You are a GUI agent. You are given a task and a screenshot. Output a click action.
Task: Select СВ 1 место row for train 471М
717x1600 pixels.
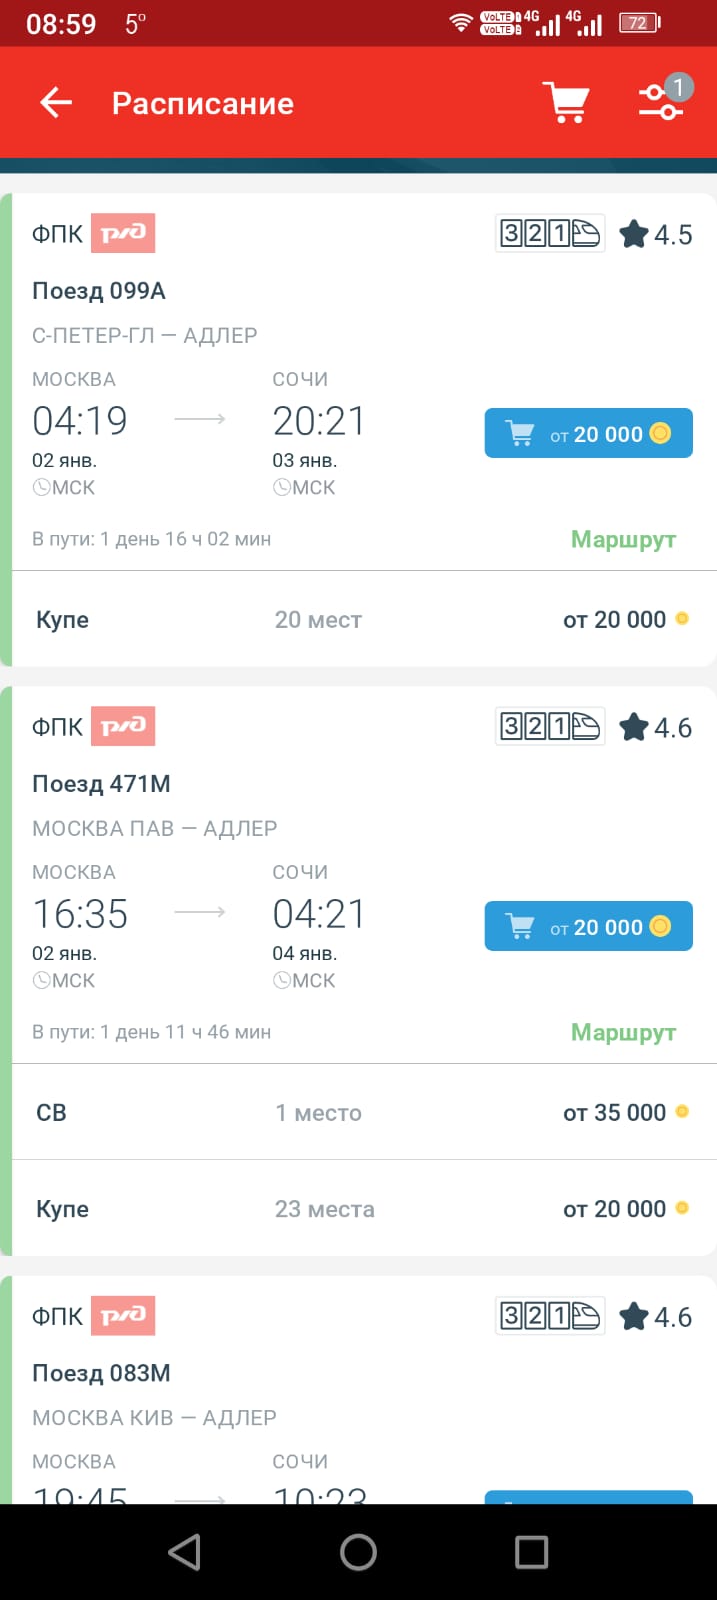360,1112
